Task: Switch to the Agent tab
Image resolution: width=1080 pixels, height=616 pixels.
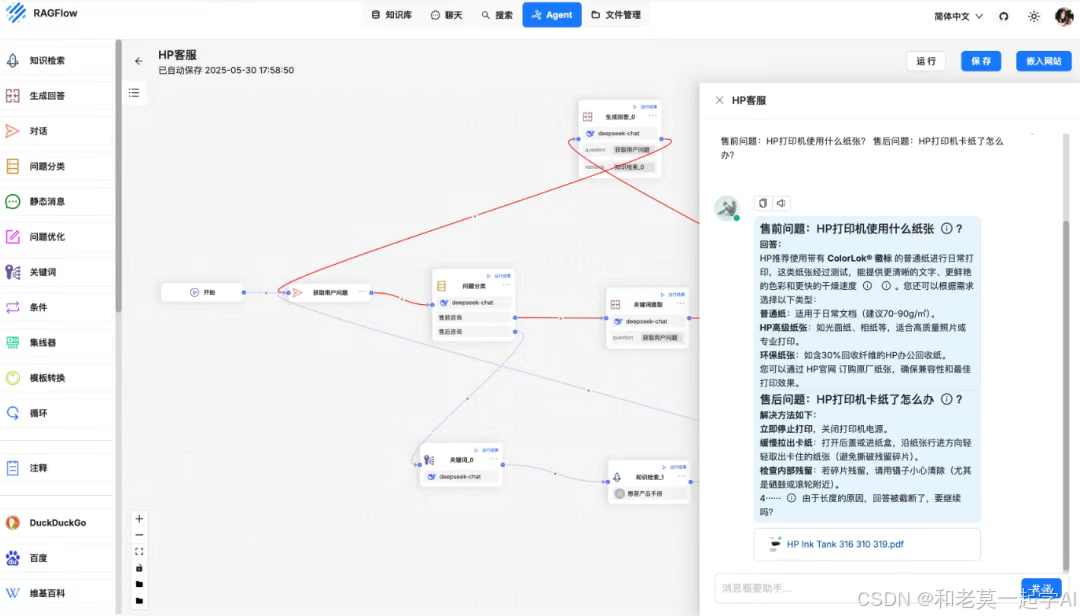Action: 552,14
